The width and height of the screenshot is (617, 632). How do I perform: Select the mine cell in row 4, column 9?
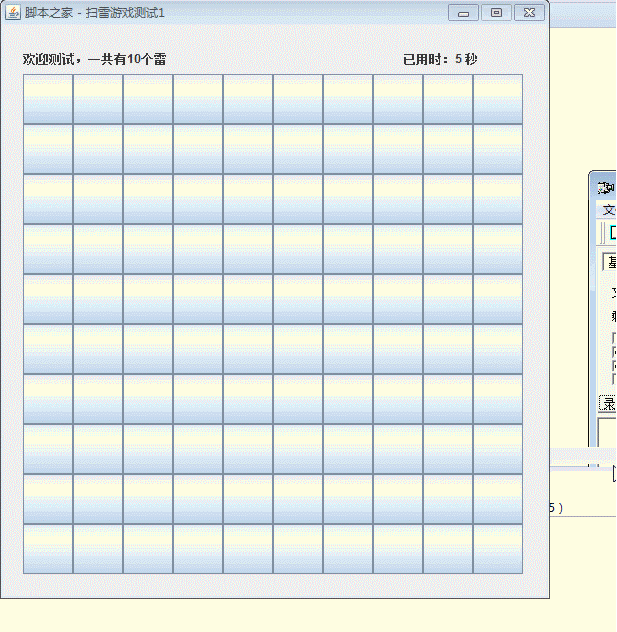coord(448,249)
